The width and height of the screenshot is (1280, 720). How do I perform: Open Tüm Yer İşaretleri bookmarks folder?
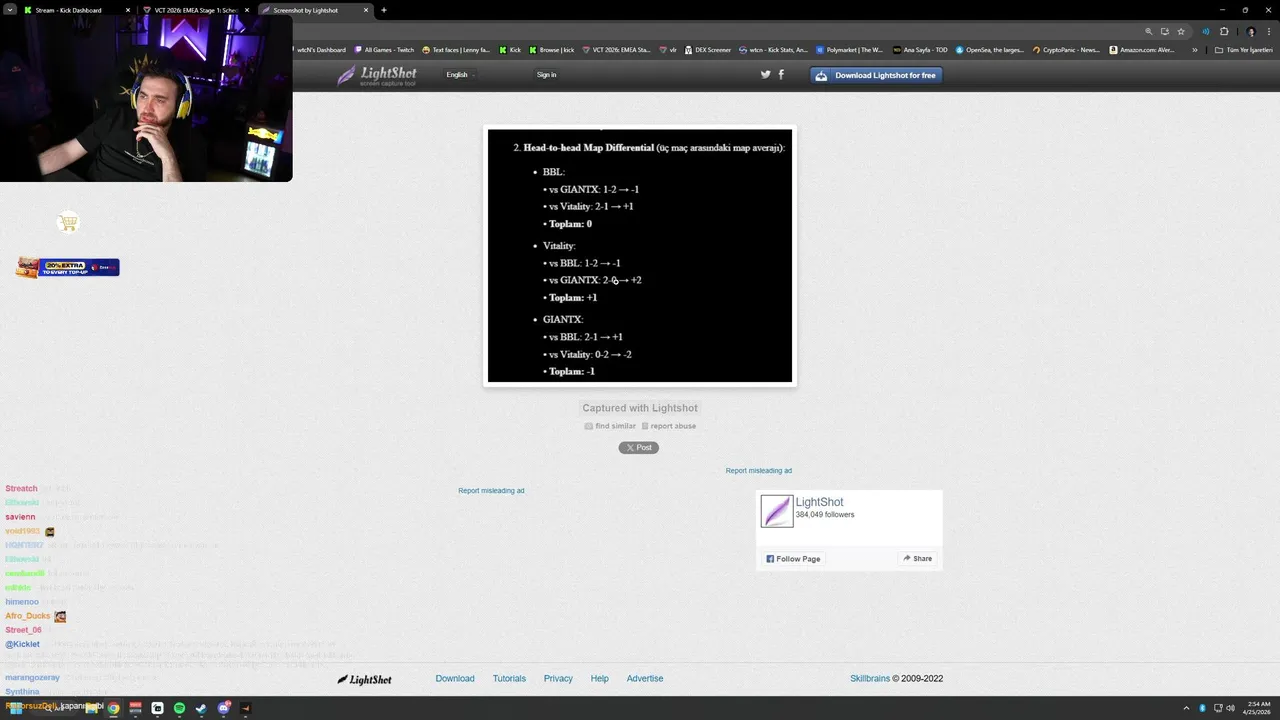click(1244, 49)
